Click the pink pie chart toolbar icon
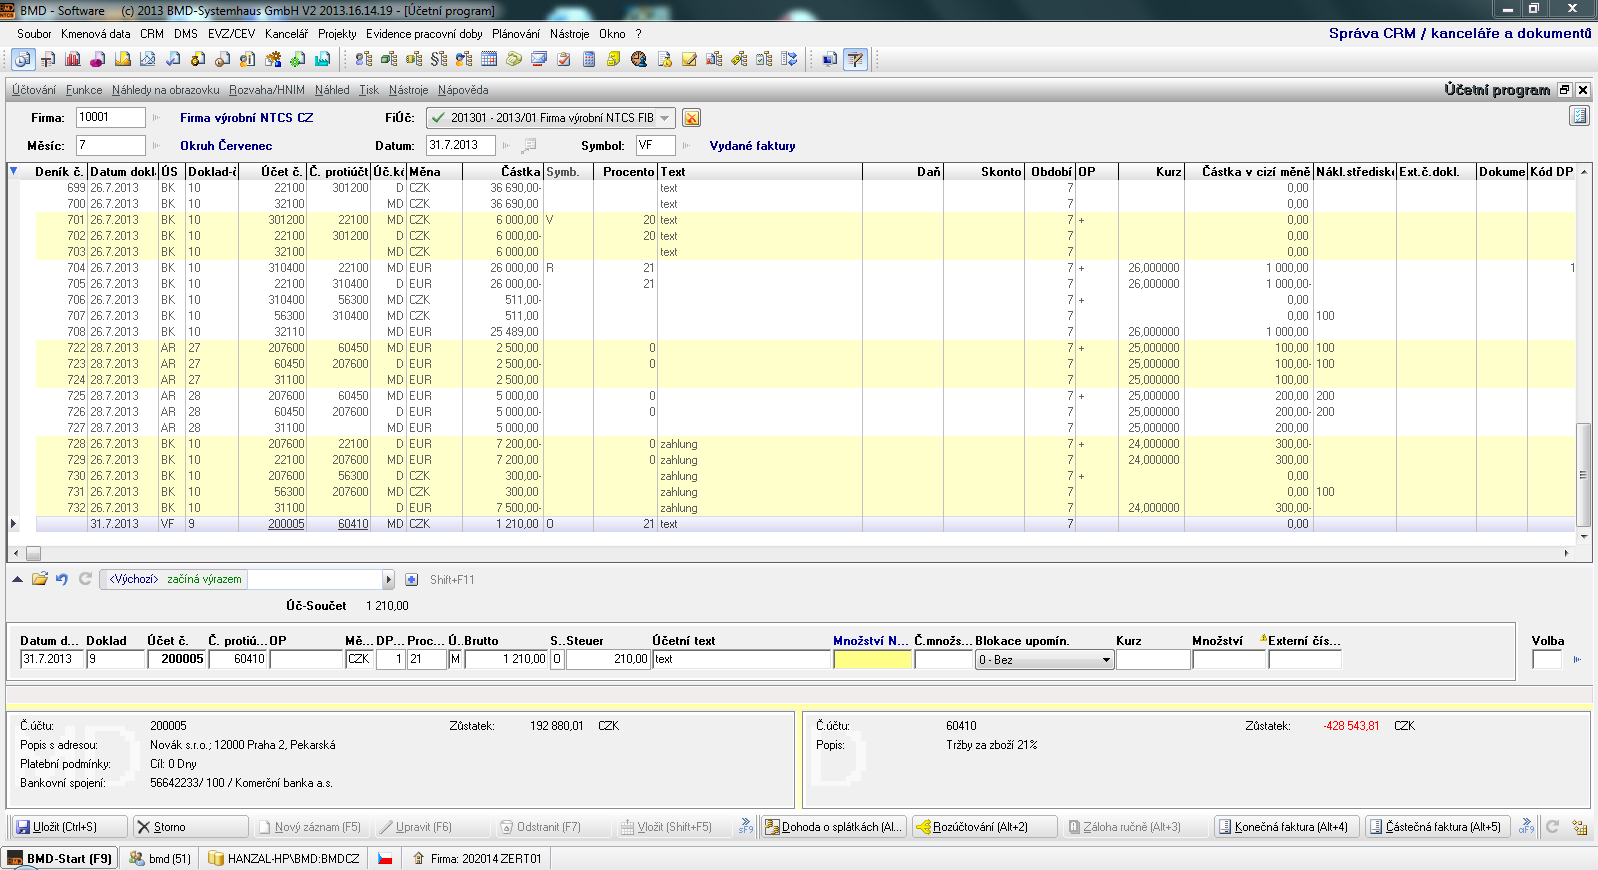Screen dimensions: 1598x870 pos(98,59)
